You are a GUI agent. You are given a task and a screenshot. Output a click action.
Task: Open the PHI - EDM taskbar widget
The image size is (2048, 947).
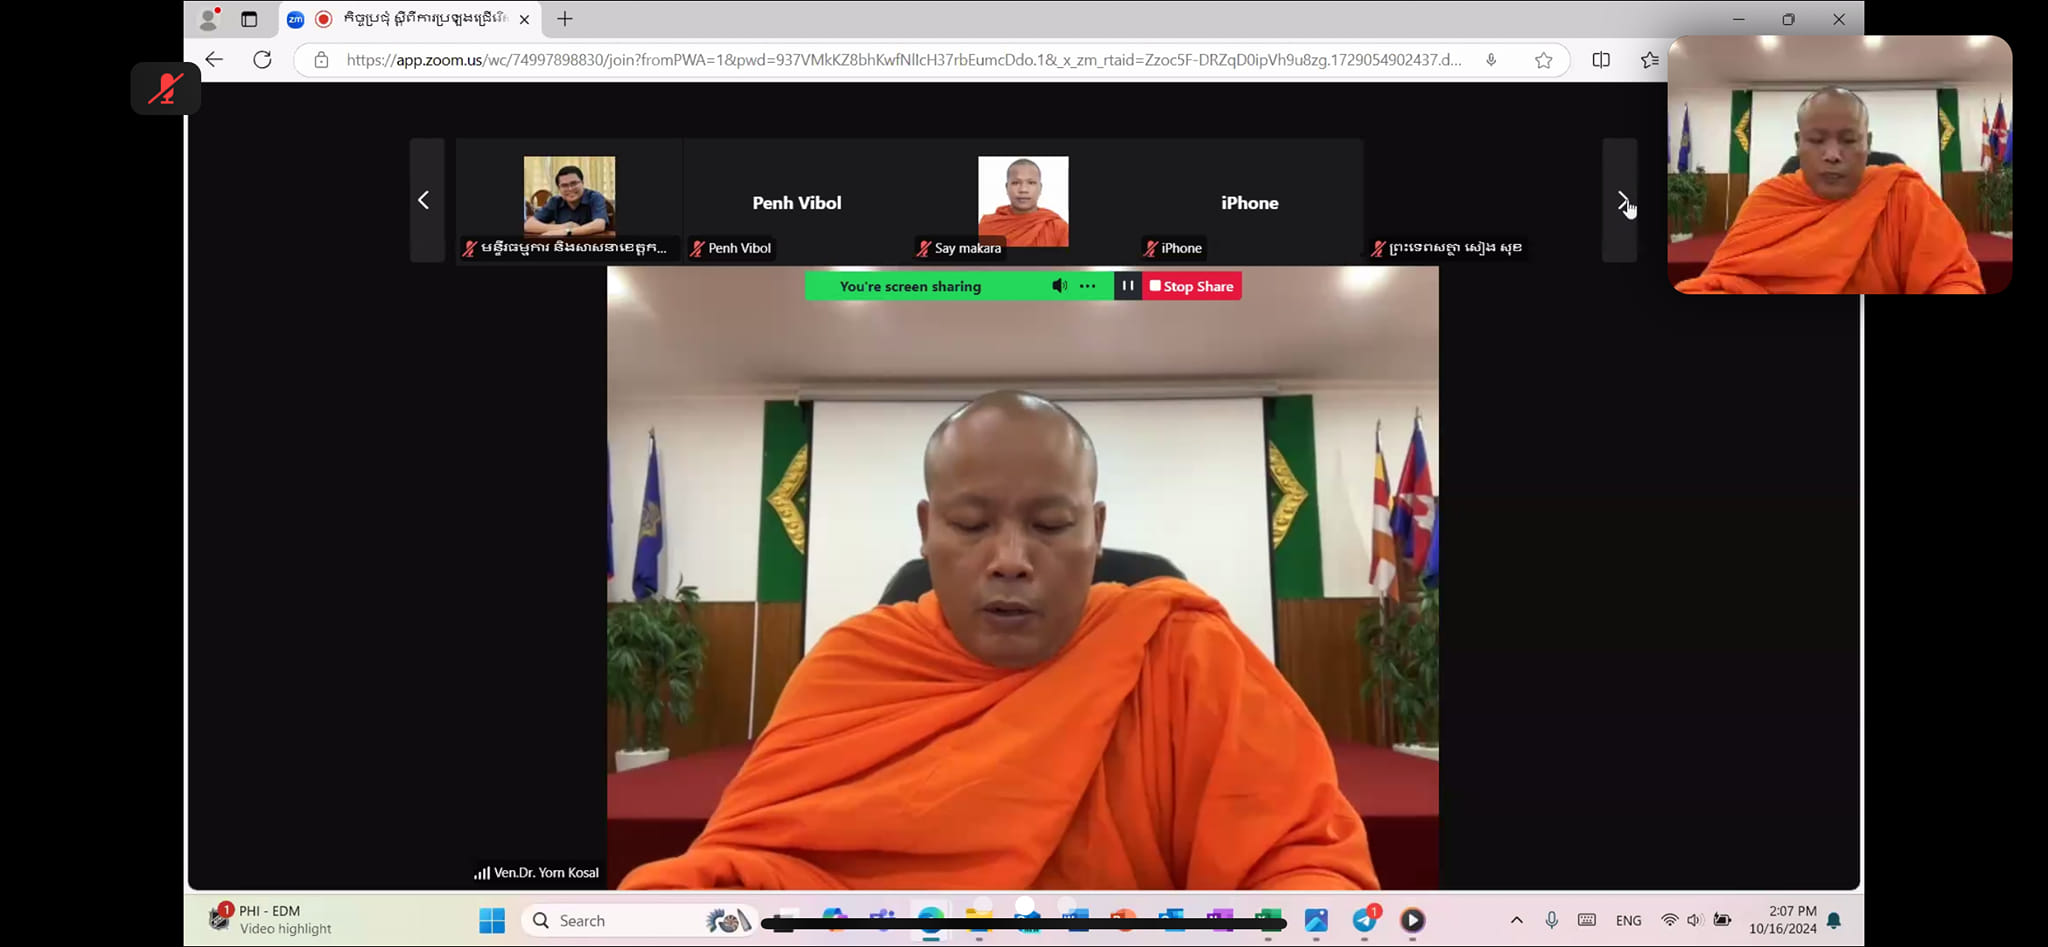coord(270,919)
